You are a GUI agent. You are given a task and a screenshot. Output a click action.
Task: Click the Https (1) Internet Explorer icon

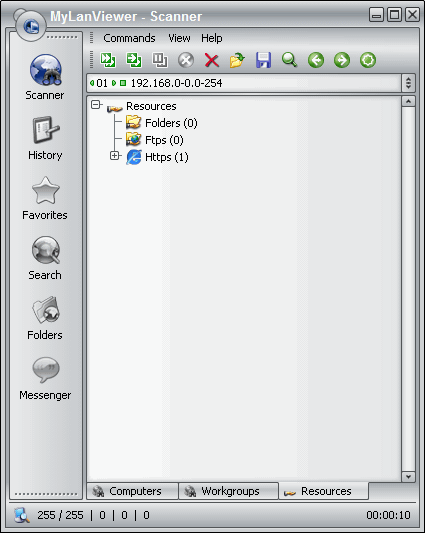click(x=134, y=157)
